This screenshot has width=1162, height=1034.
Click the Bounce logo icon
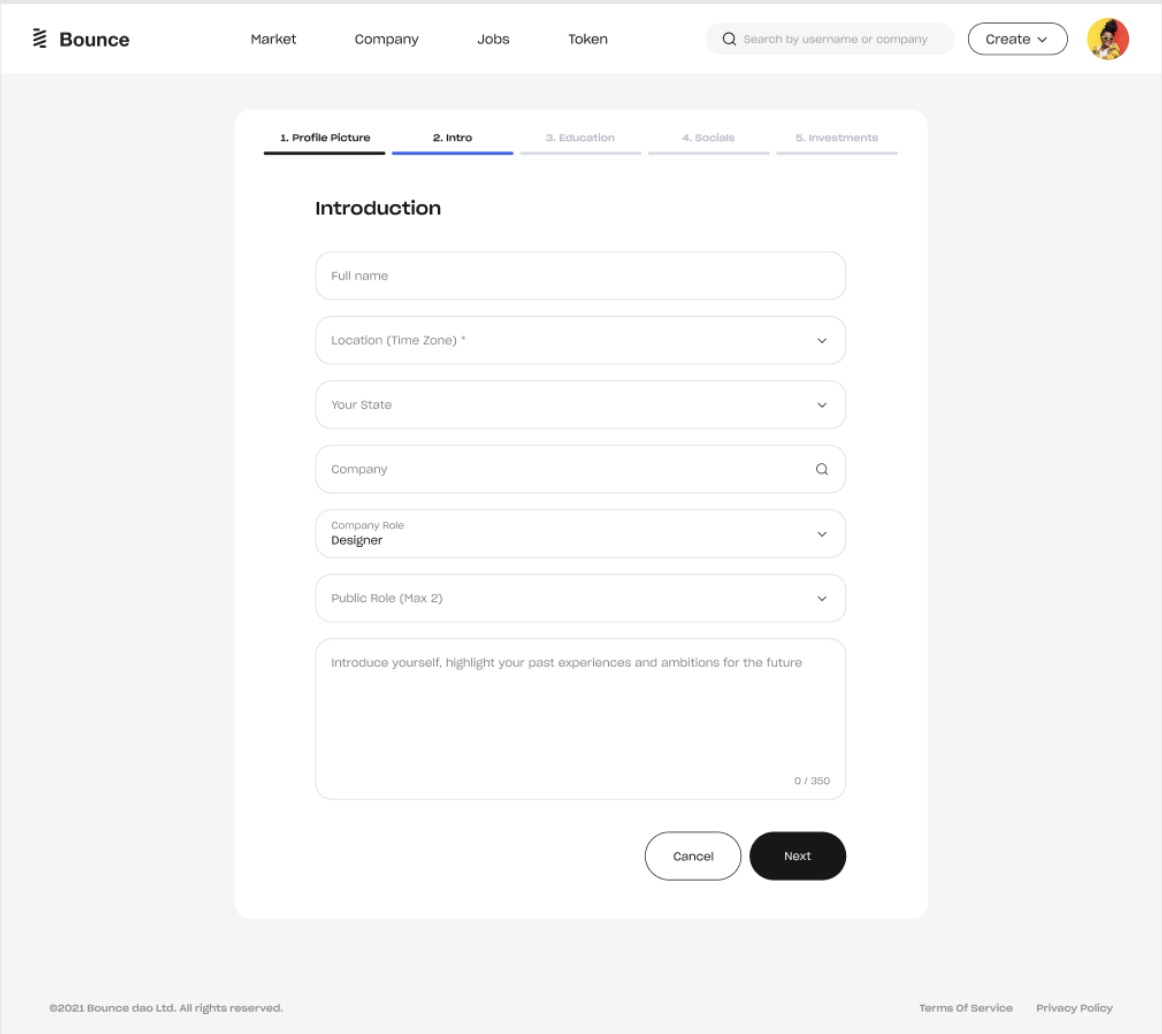40,39
